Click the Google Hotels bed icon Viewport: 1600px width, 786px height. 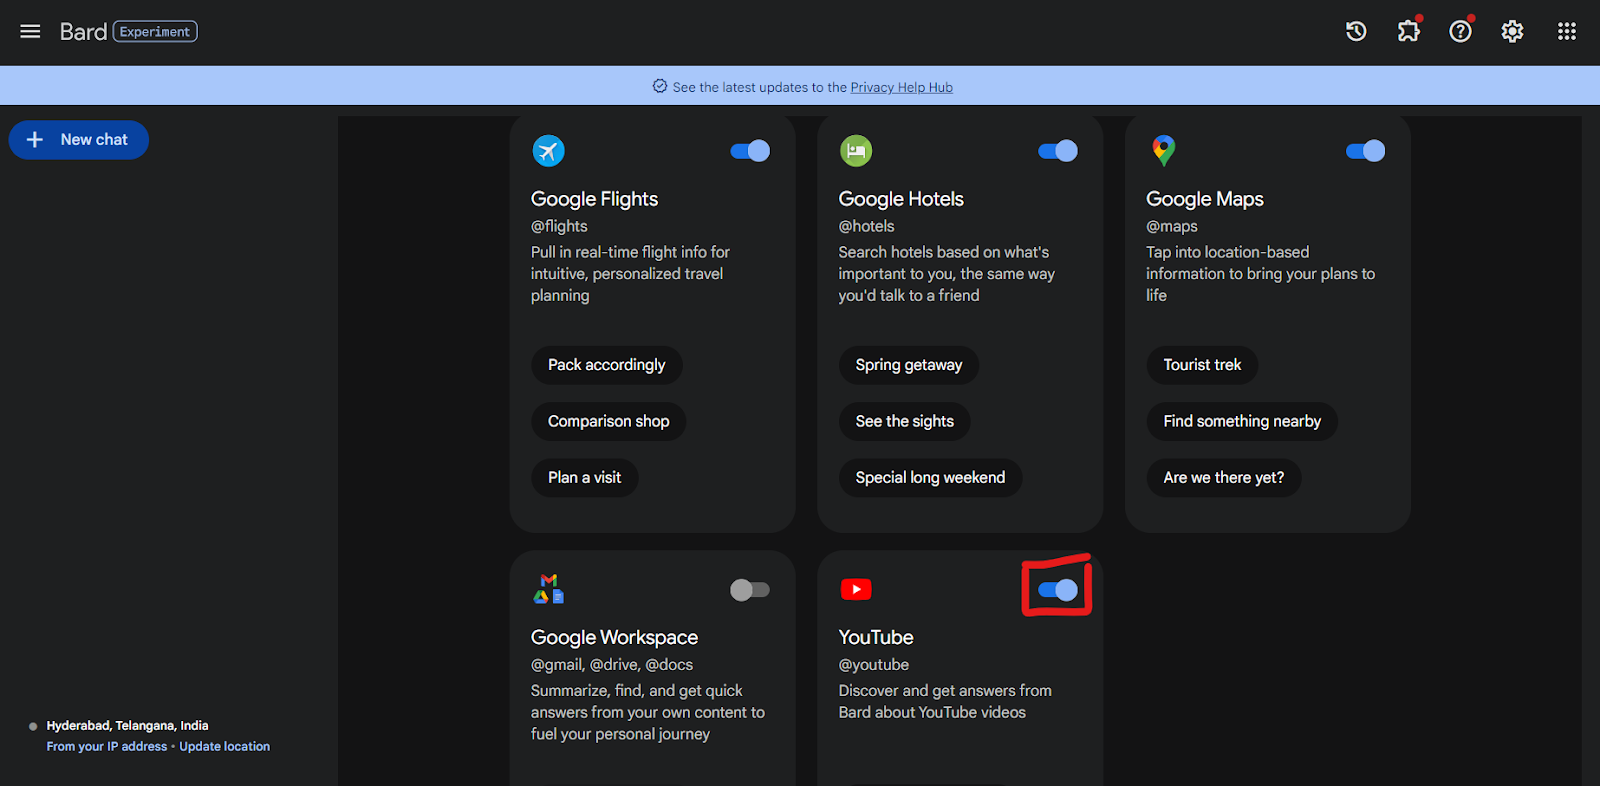point(856,151)
